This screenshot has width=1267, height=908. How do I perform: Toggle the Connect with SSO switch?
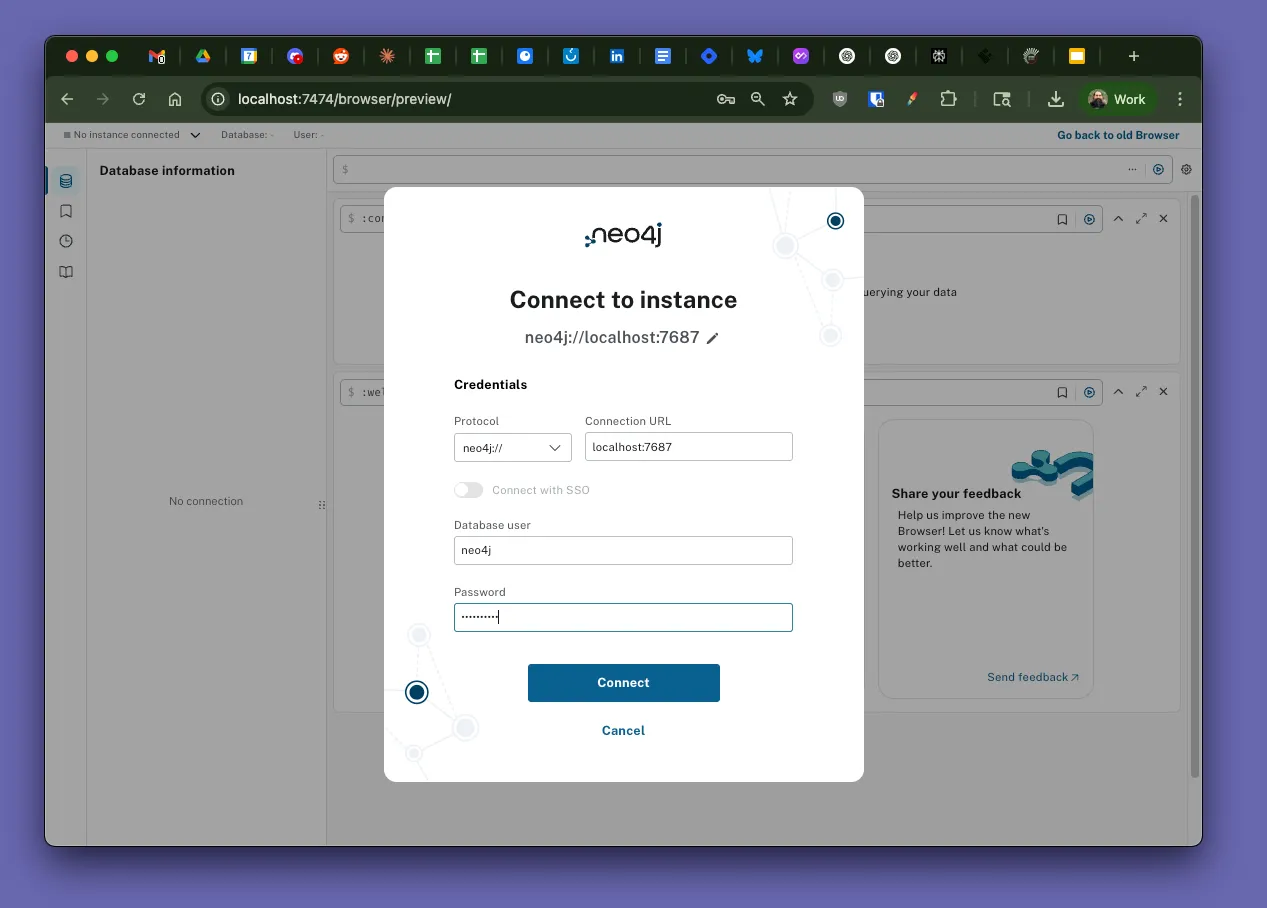[468, 490]
